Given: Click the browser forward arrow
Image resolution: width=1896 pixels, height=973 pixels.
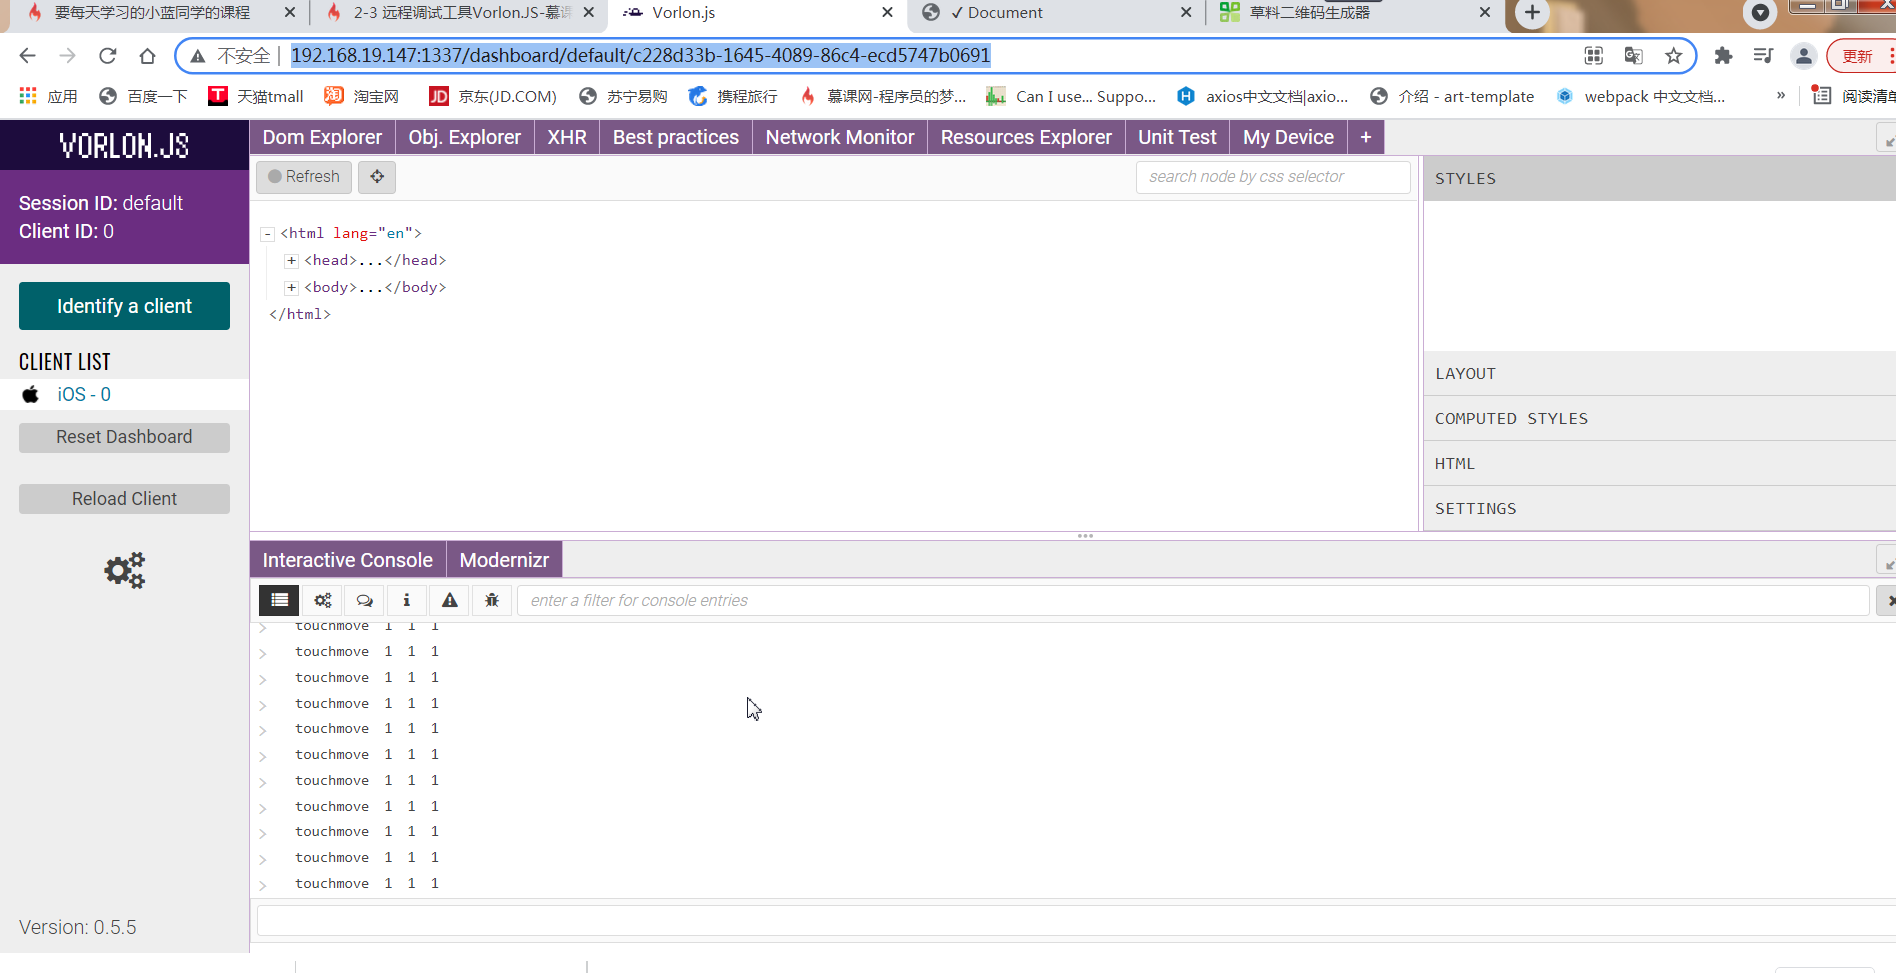Looking at the screenshot, I should pyautogui.click(x=67, y=56).
